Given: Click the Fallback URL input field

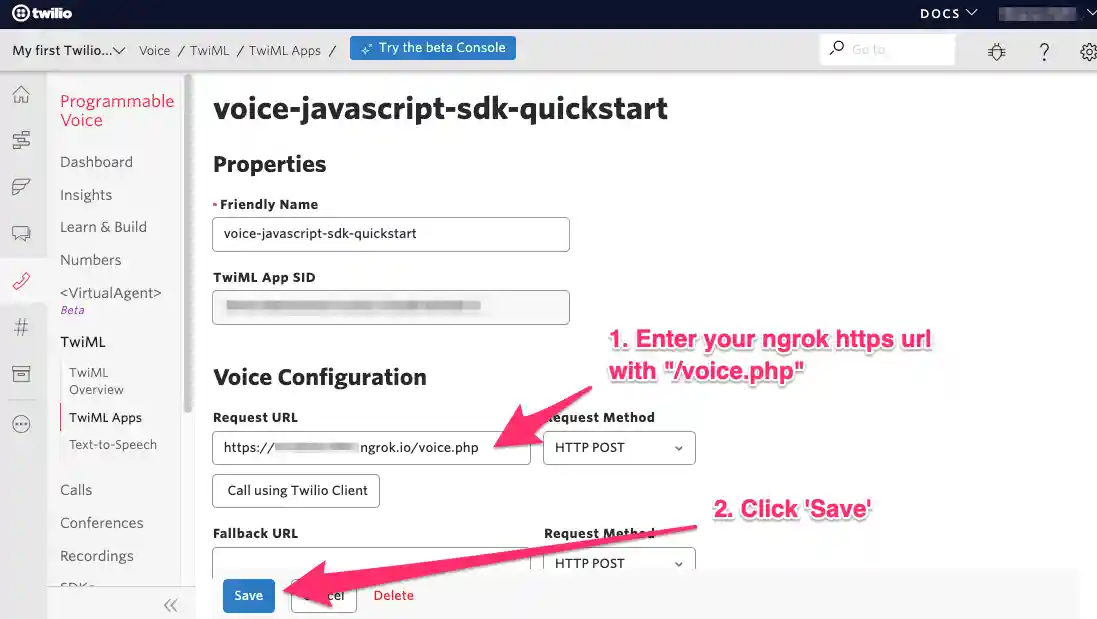Looking at the screenshot, I should [371, 560].
